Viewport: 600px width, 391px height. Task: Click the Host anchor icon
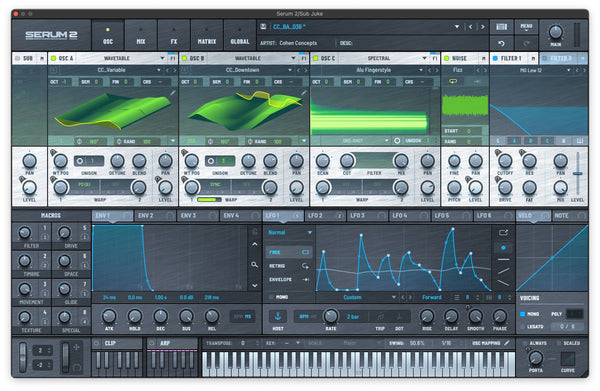[x=278, y=316]
